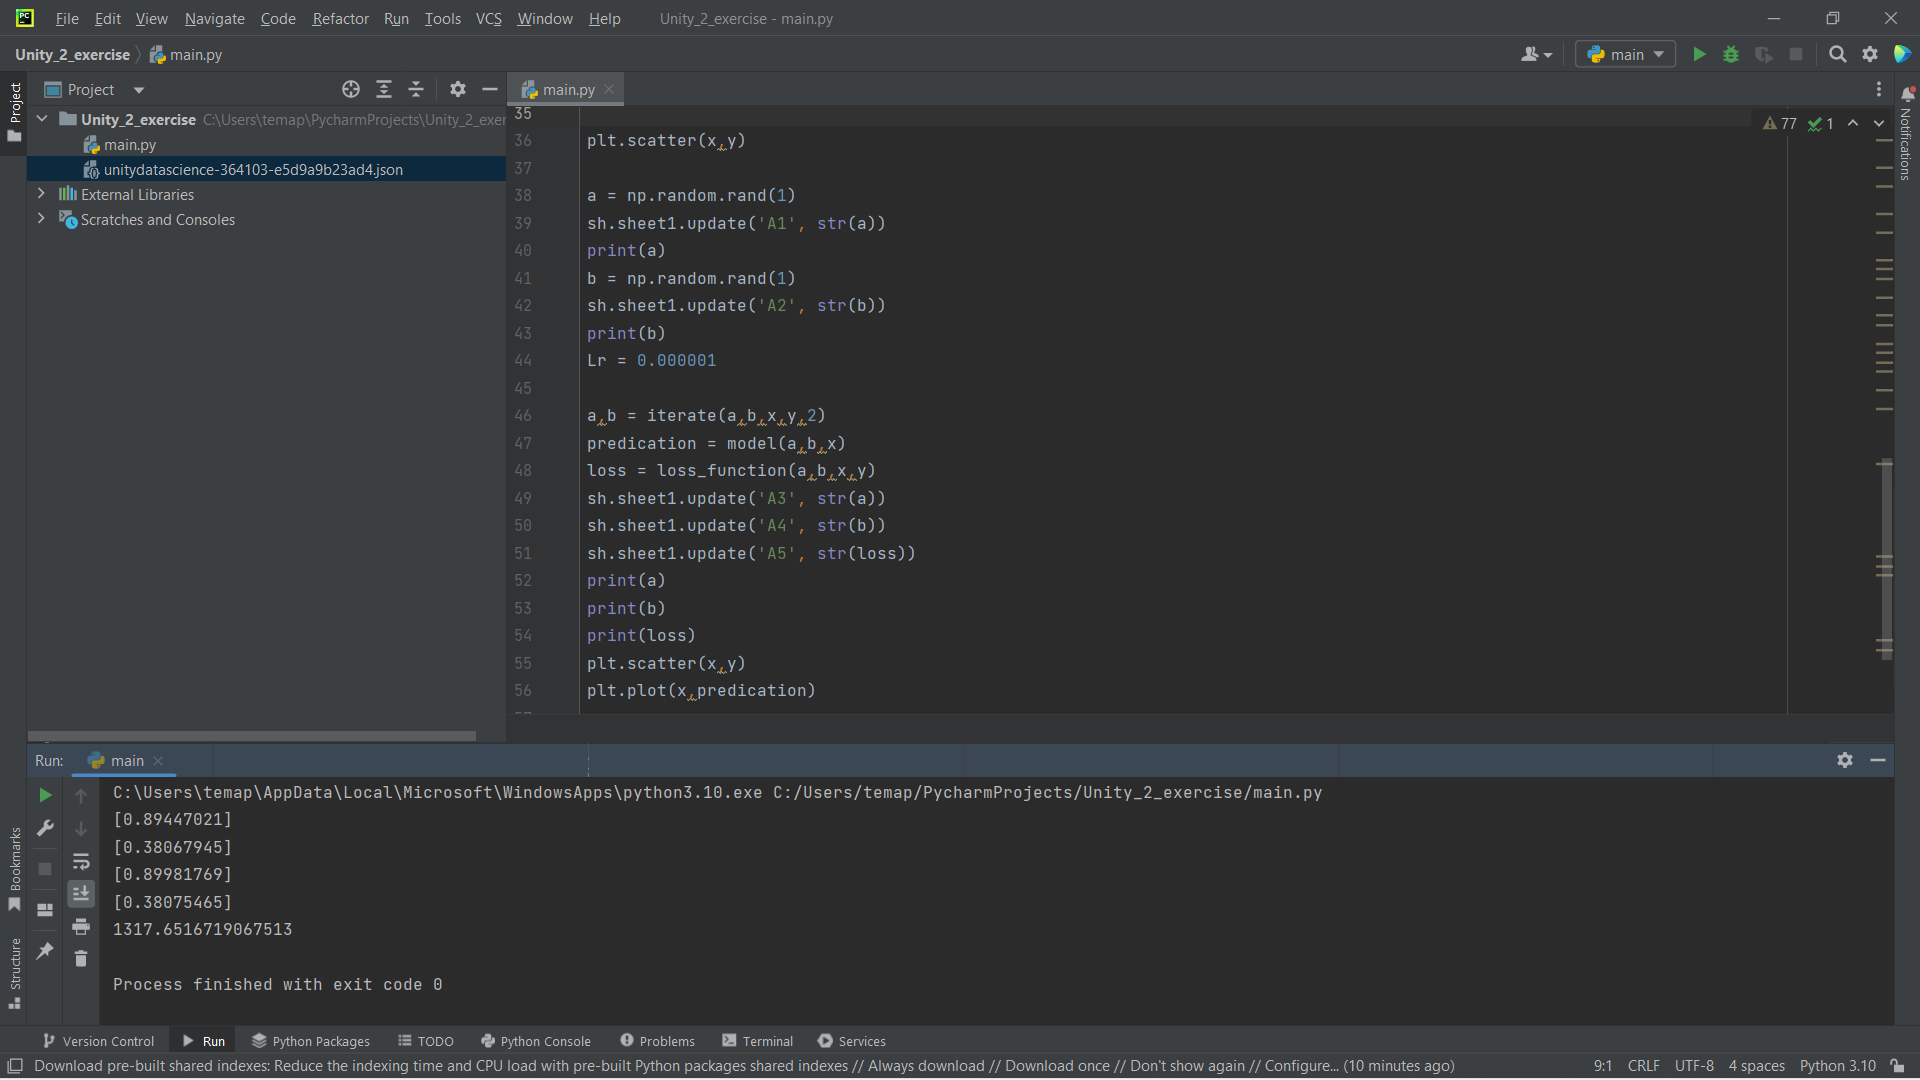Expand all icon in Project panel
Viewport: 1920px width, 1080px height.
pos(384,90)
